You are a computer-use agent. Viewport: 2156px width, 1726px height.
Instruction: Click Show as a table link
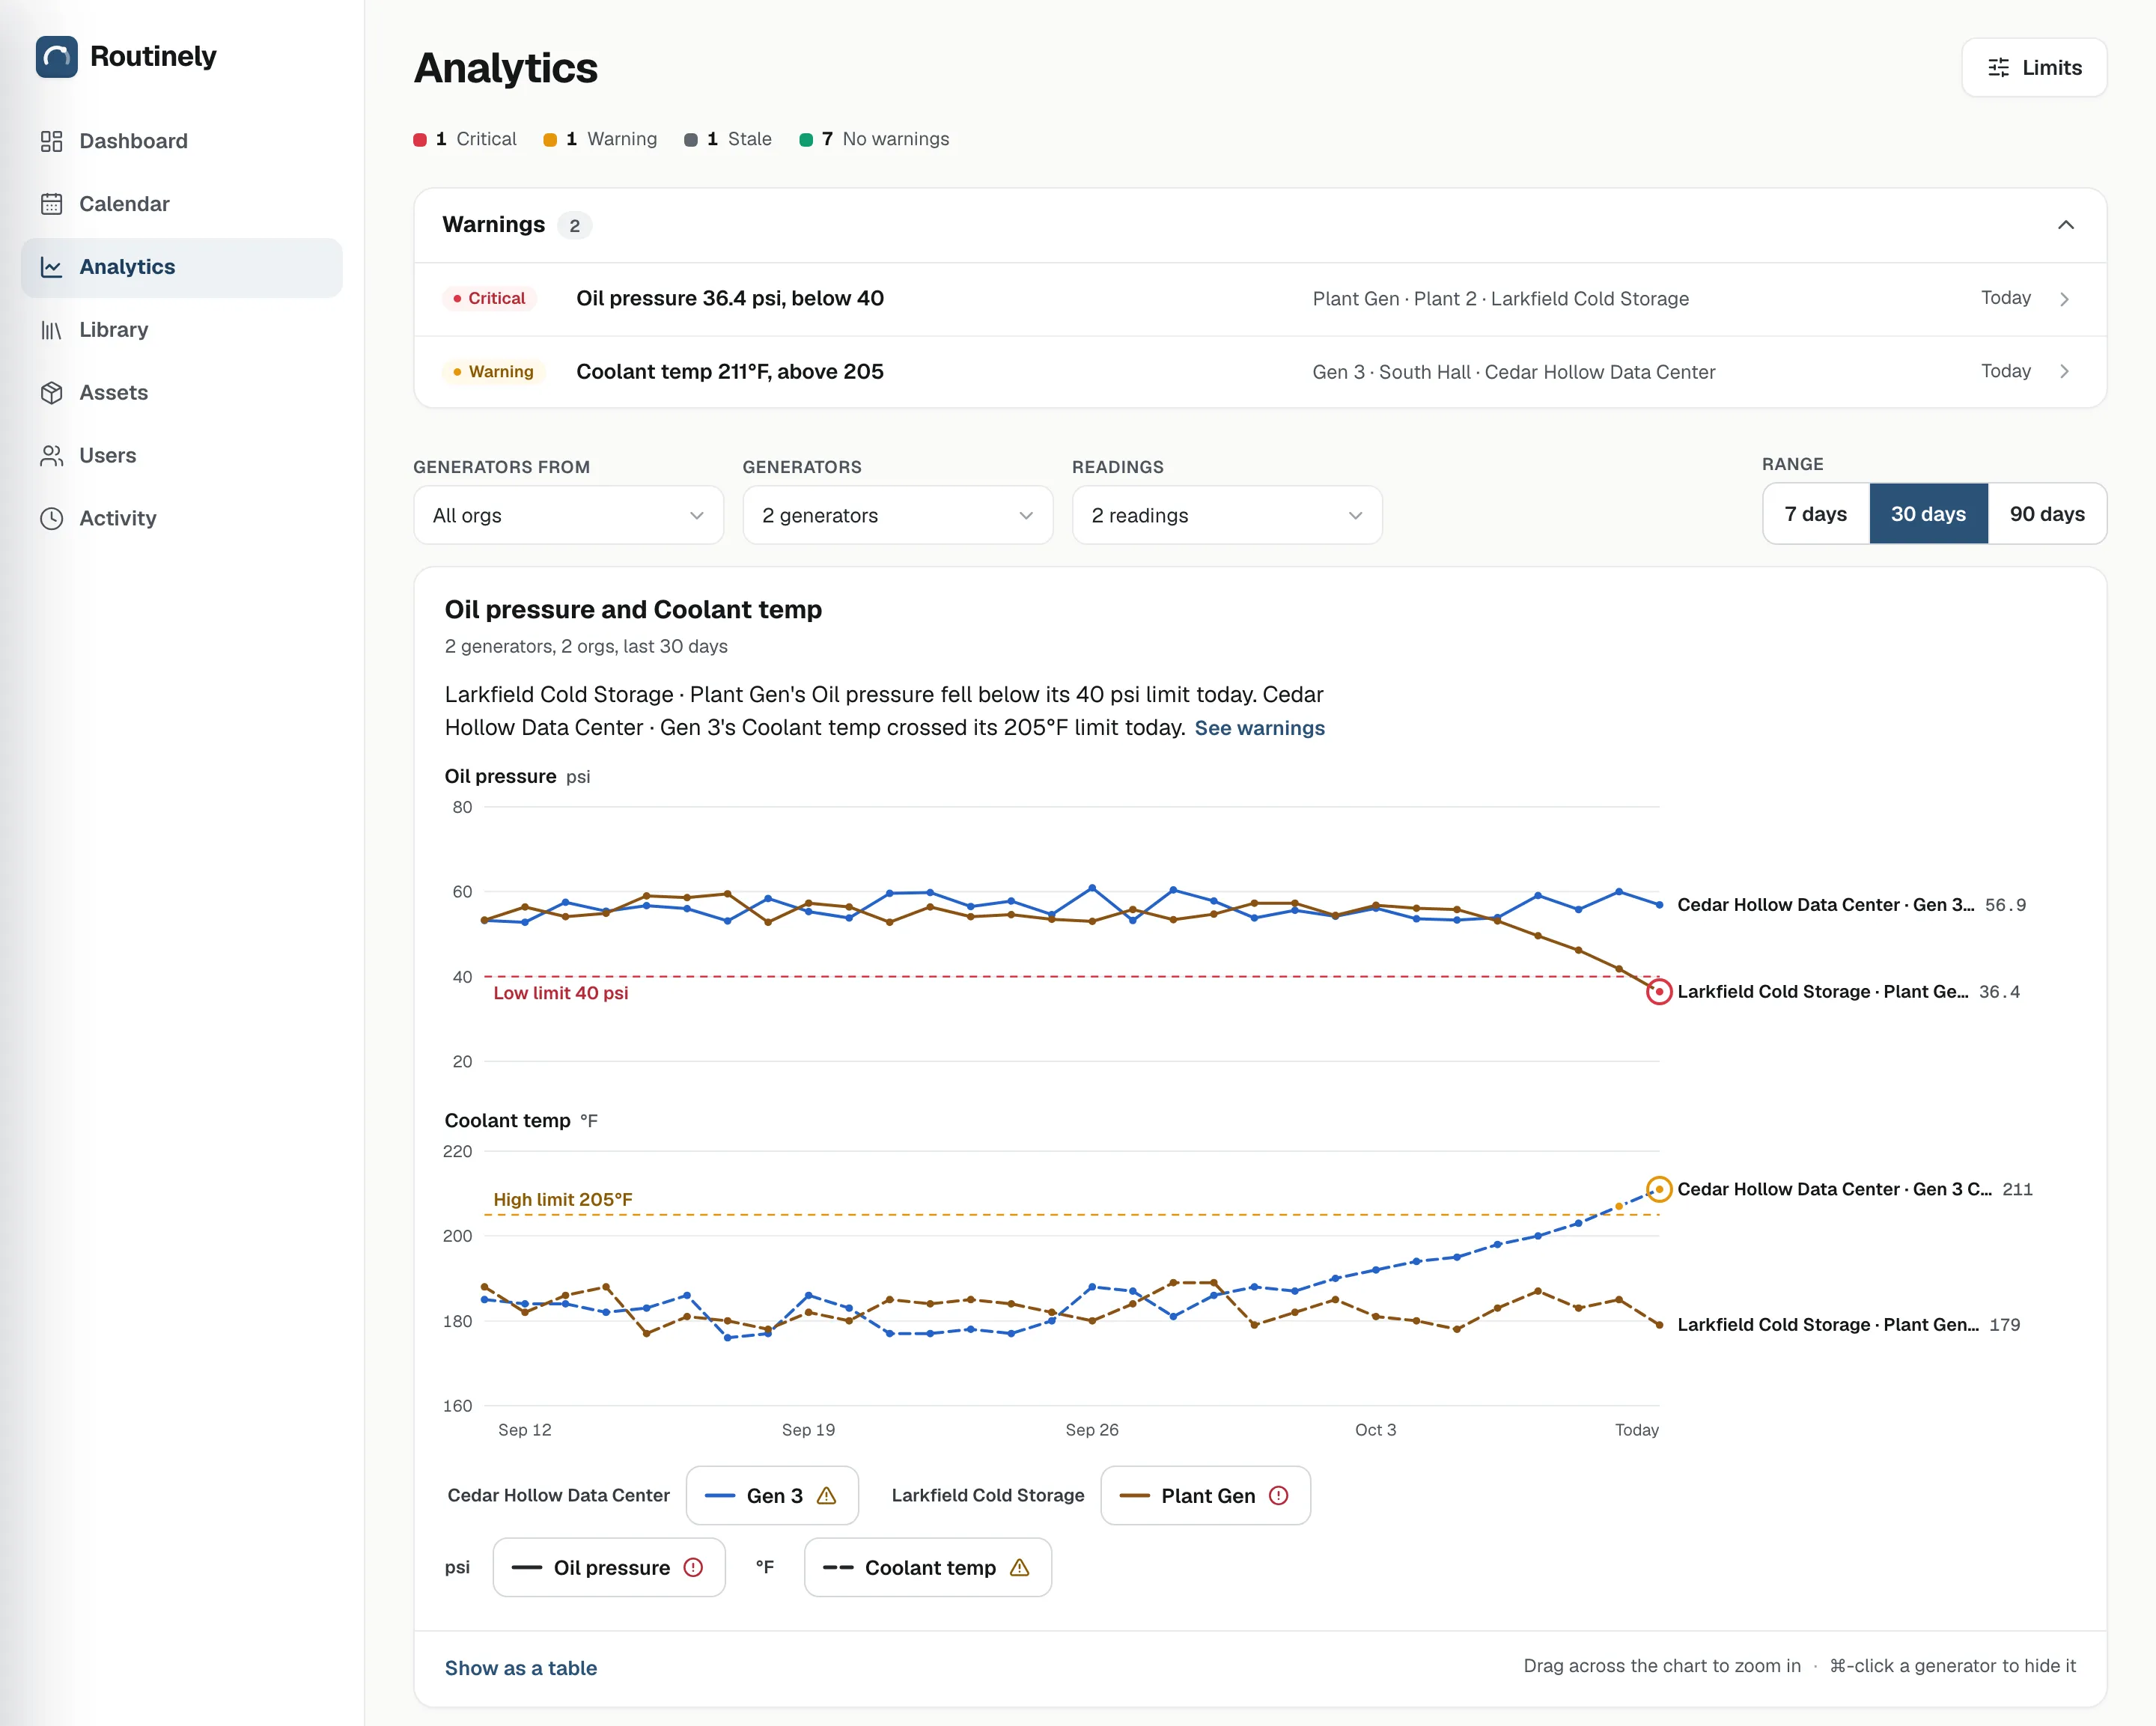point(520,1668)
